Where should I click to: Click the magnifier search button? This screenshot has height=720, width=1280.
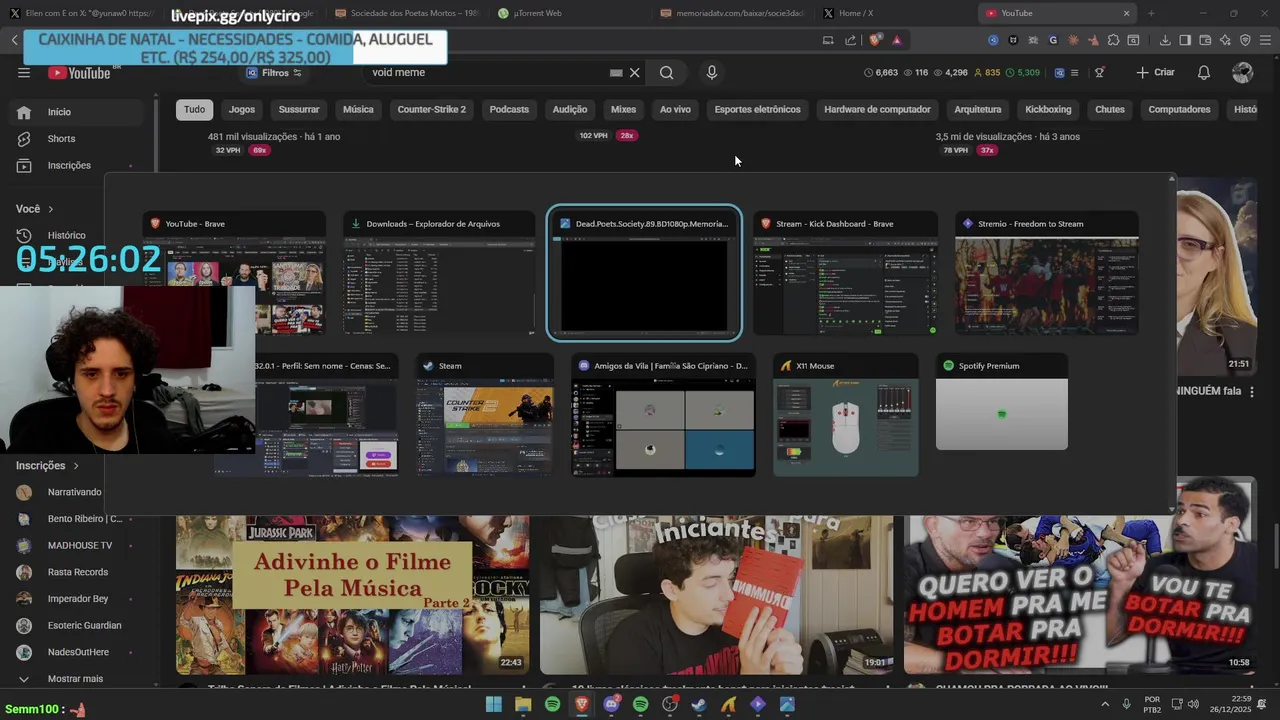click(666, 72)
